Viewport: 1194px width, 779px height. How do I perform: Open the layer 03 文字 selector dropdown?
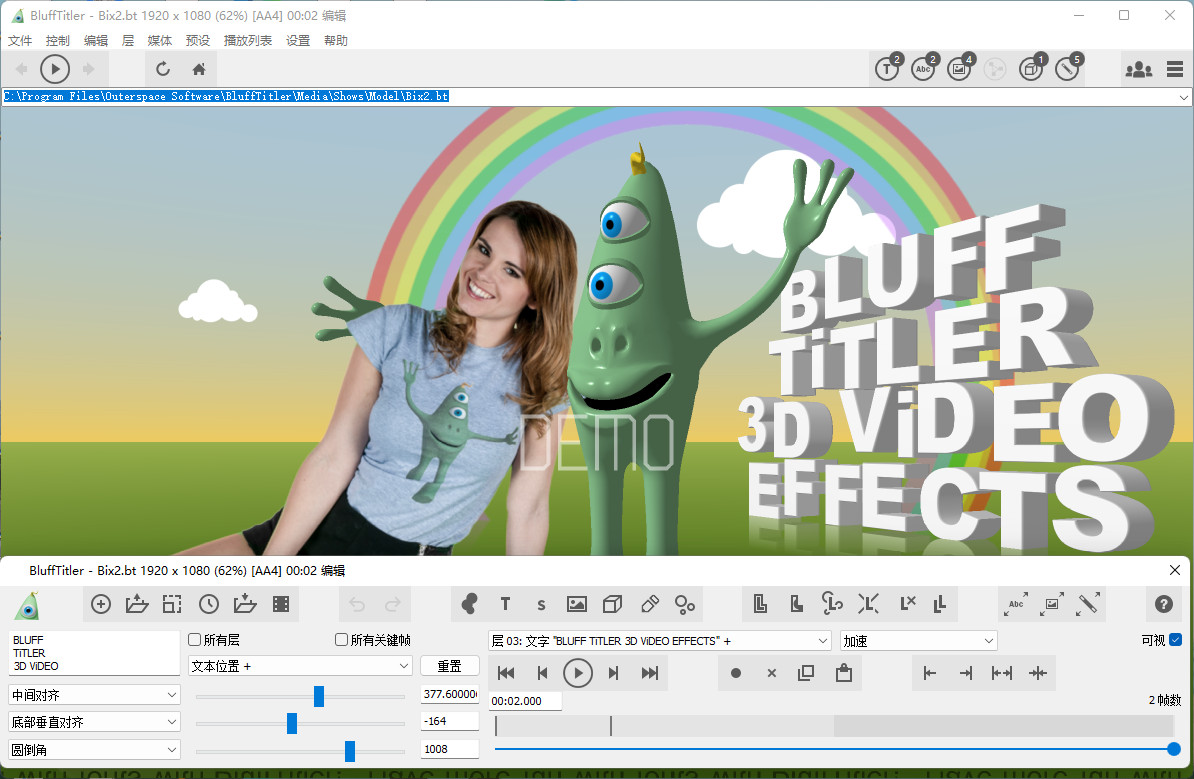coord(659,641)
